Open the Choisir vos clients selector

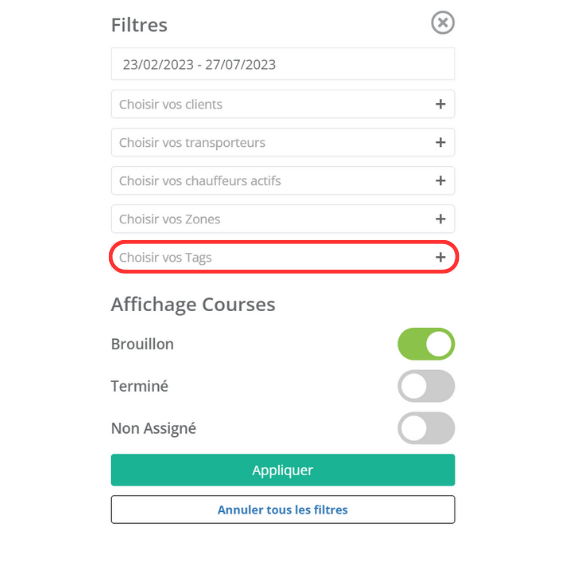[x=283, y=104]
